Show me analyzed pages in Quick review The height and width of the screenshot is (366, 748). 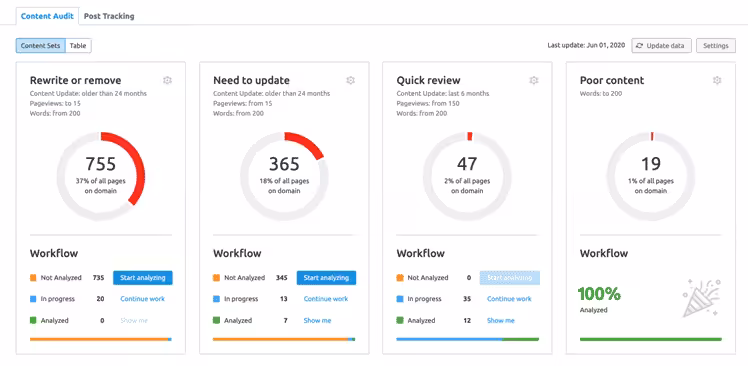point(500,321)
